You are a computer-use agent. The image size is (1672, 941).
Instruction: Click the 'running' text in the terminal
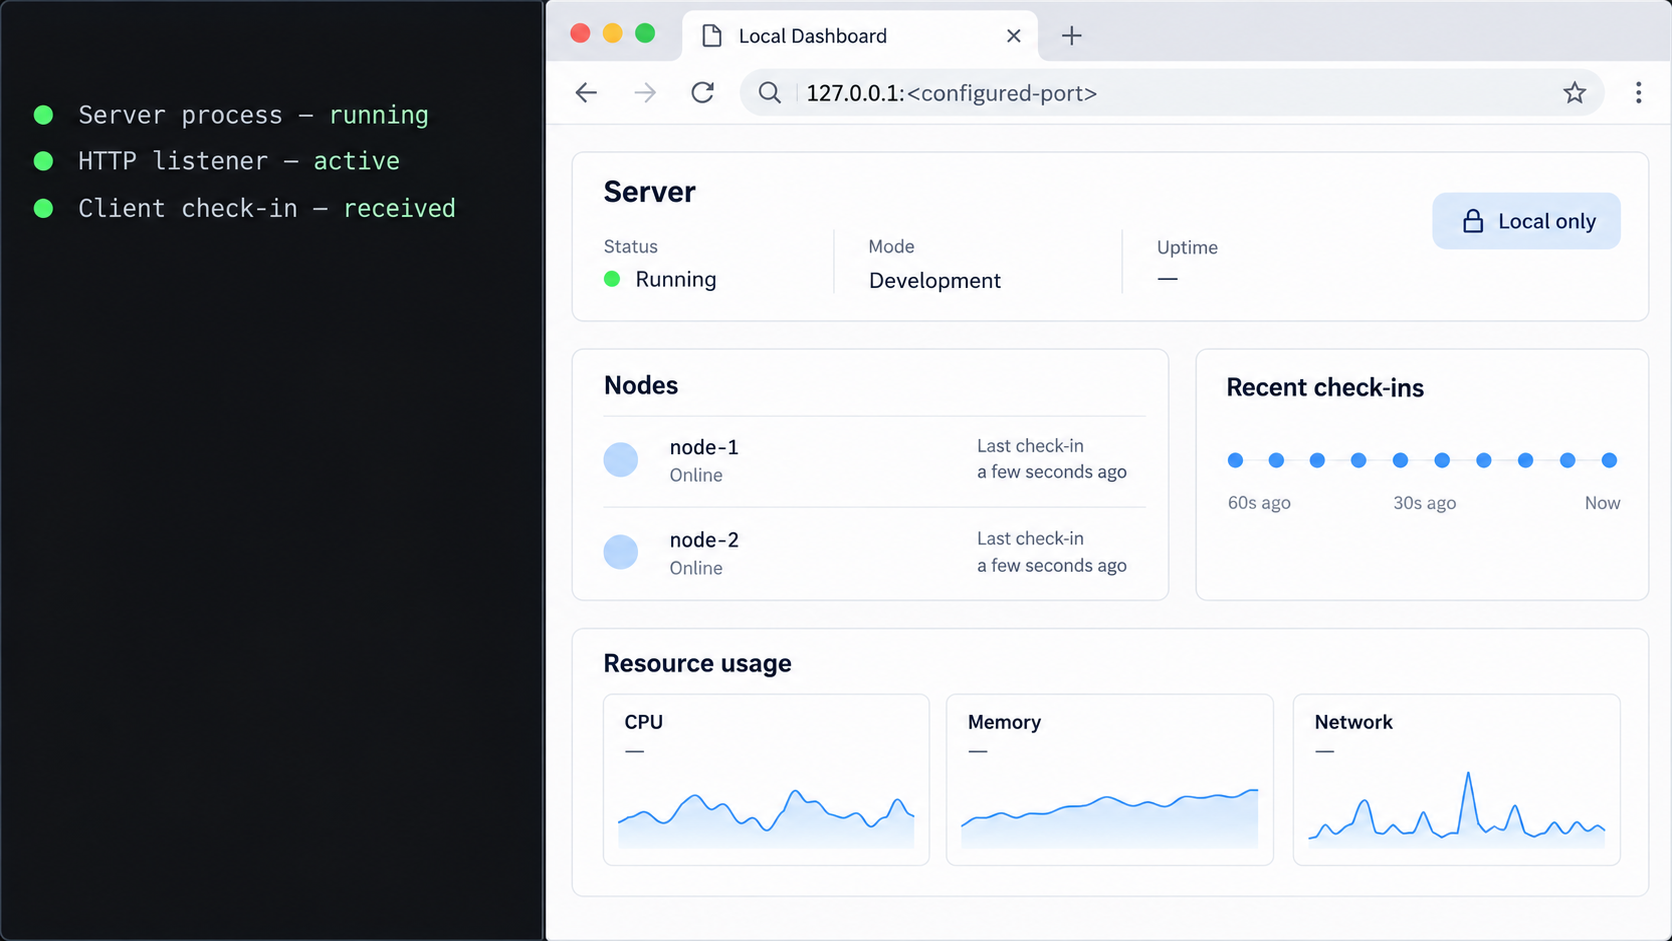pyautogui.click(x=379, y=115)
